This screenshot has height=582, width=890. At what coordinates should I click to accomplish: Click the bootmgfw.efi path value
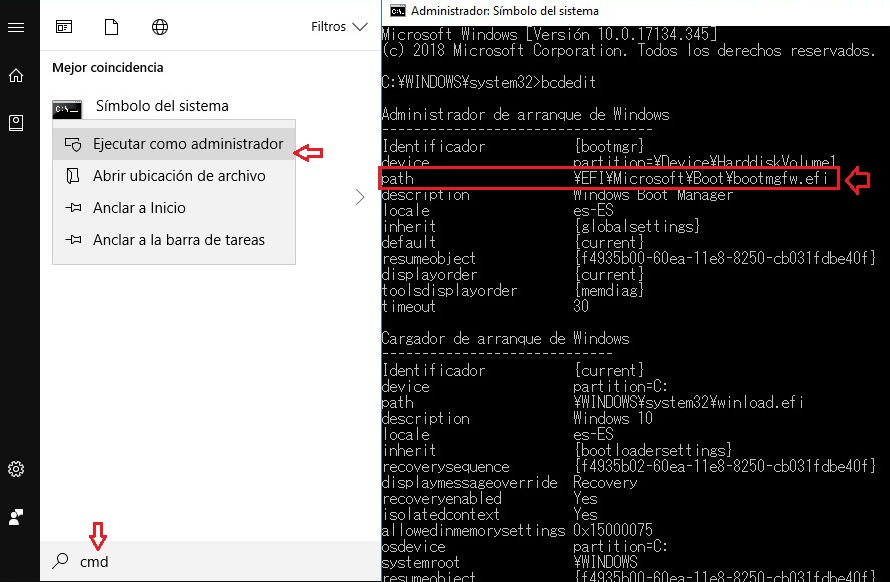(x=700, y=178)
